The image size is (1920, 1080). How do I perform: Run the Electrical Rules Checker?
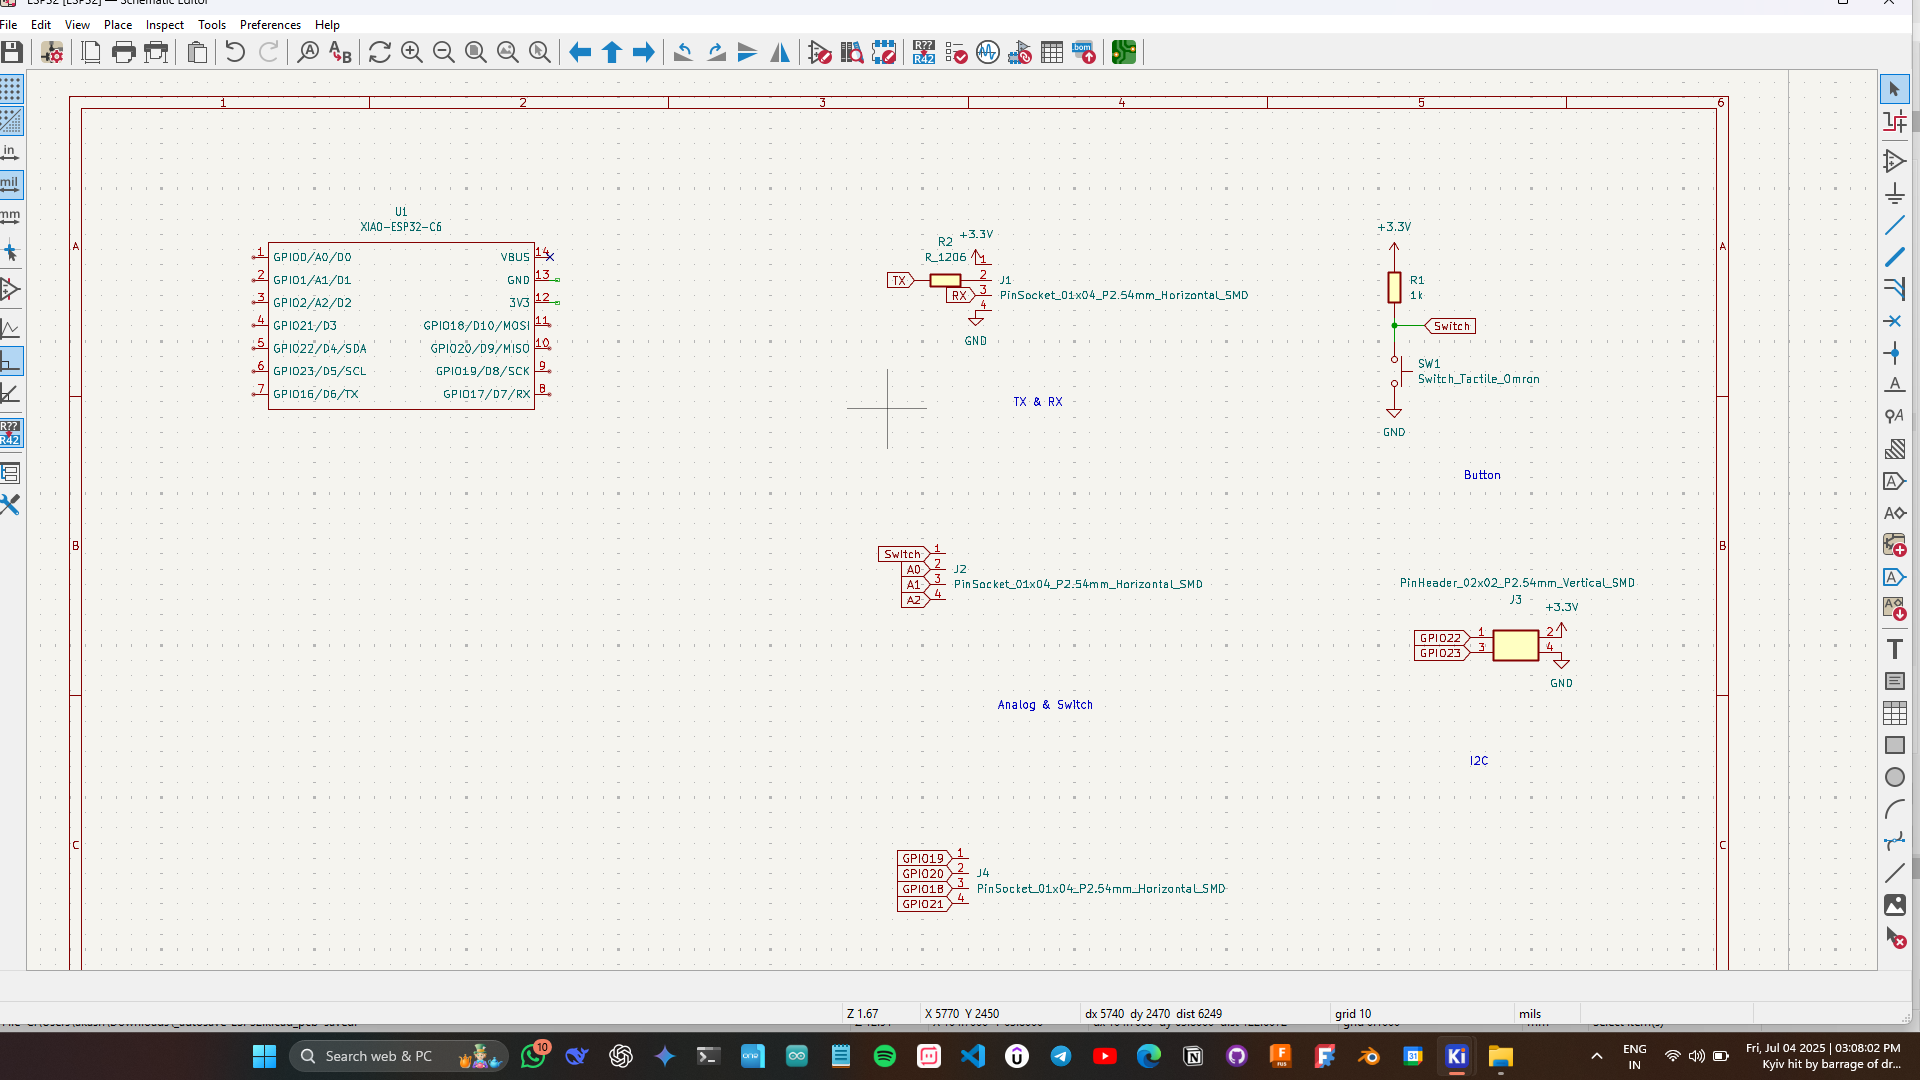[956, 52]
